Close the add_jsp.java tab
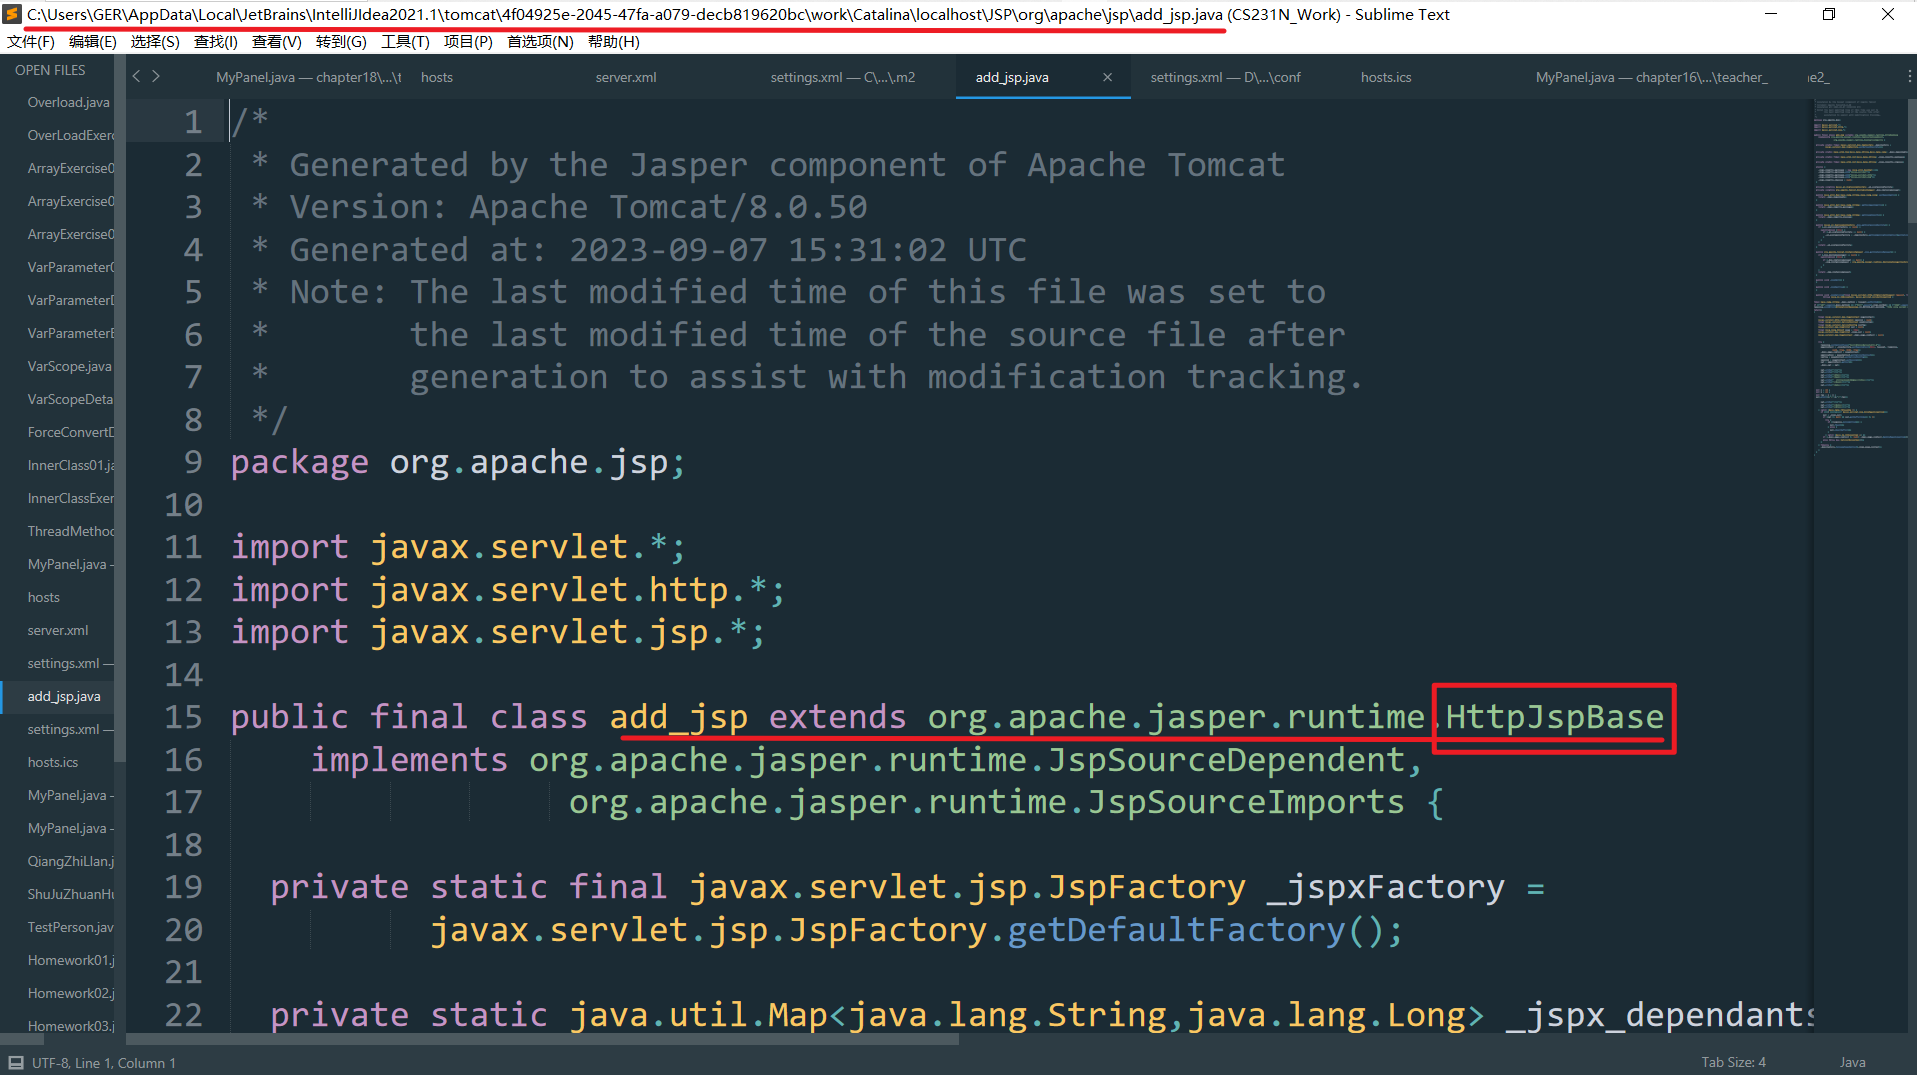 (1107, 77)
